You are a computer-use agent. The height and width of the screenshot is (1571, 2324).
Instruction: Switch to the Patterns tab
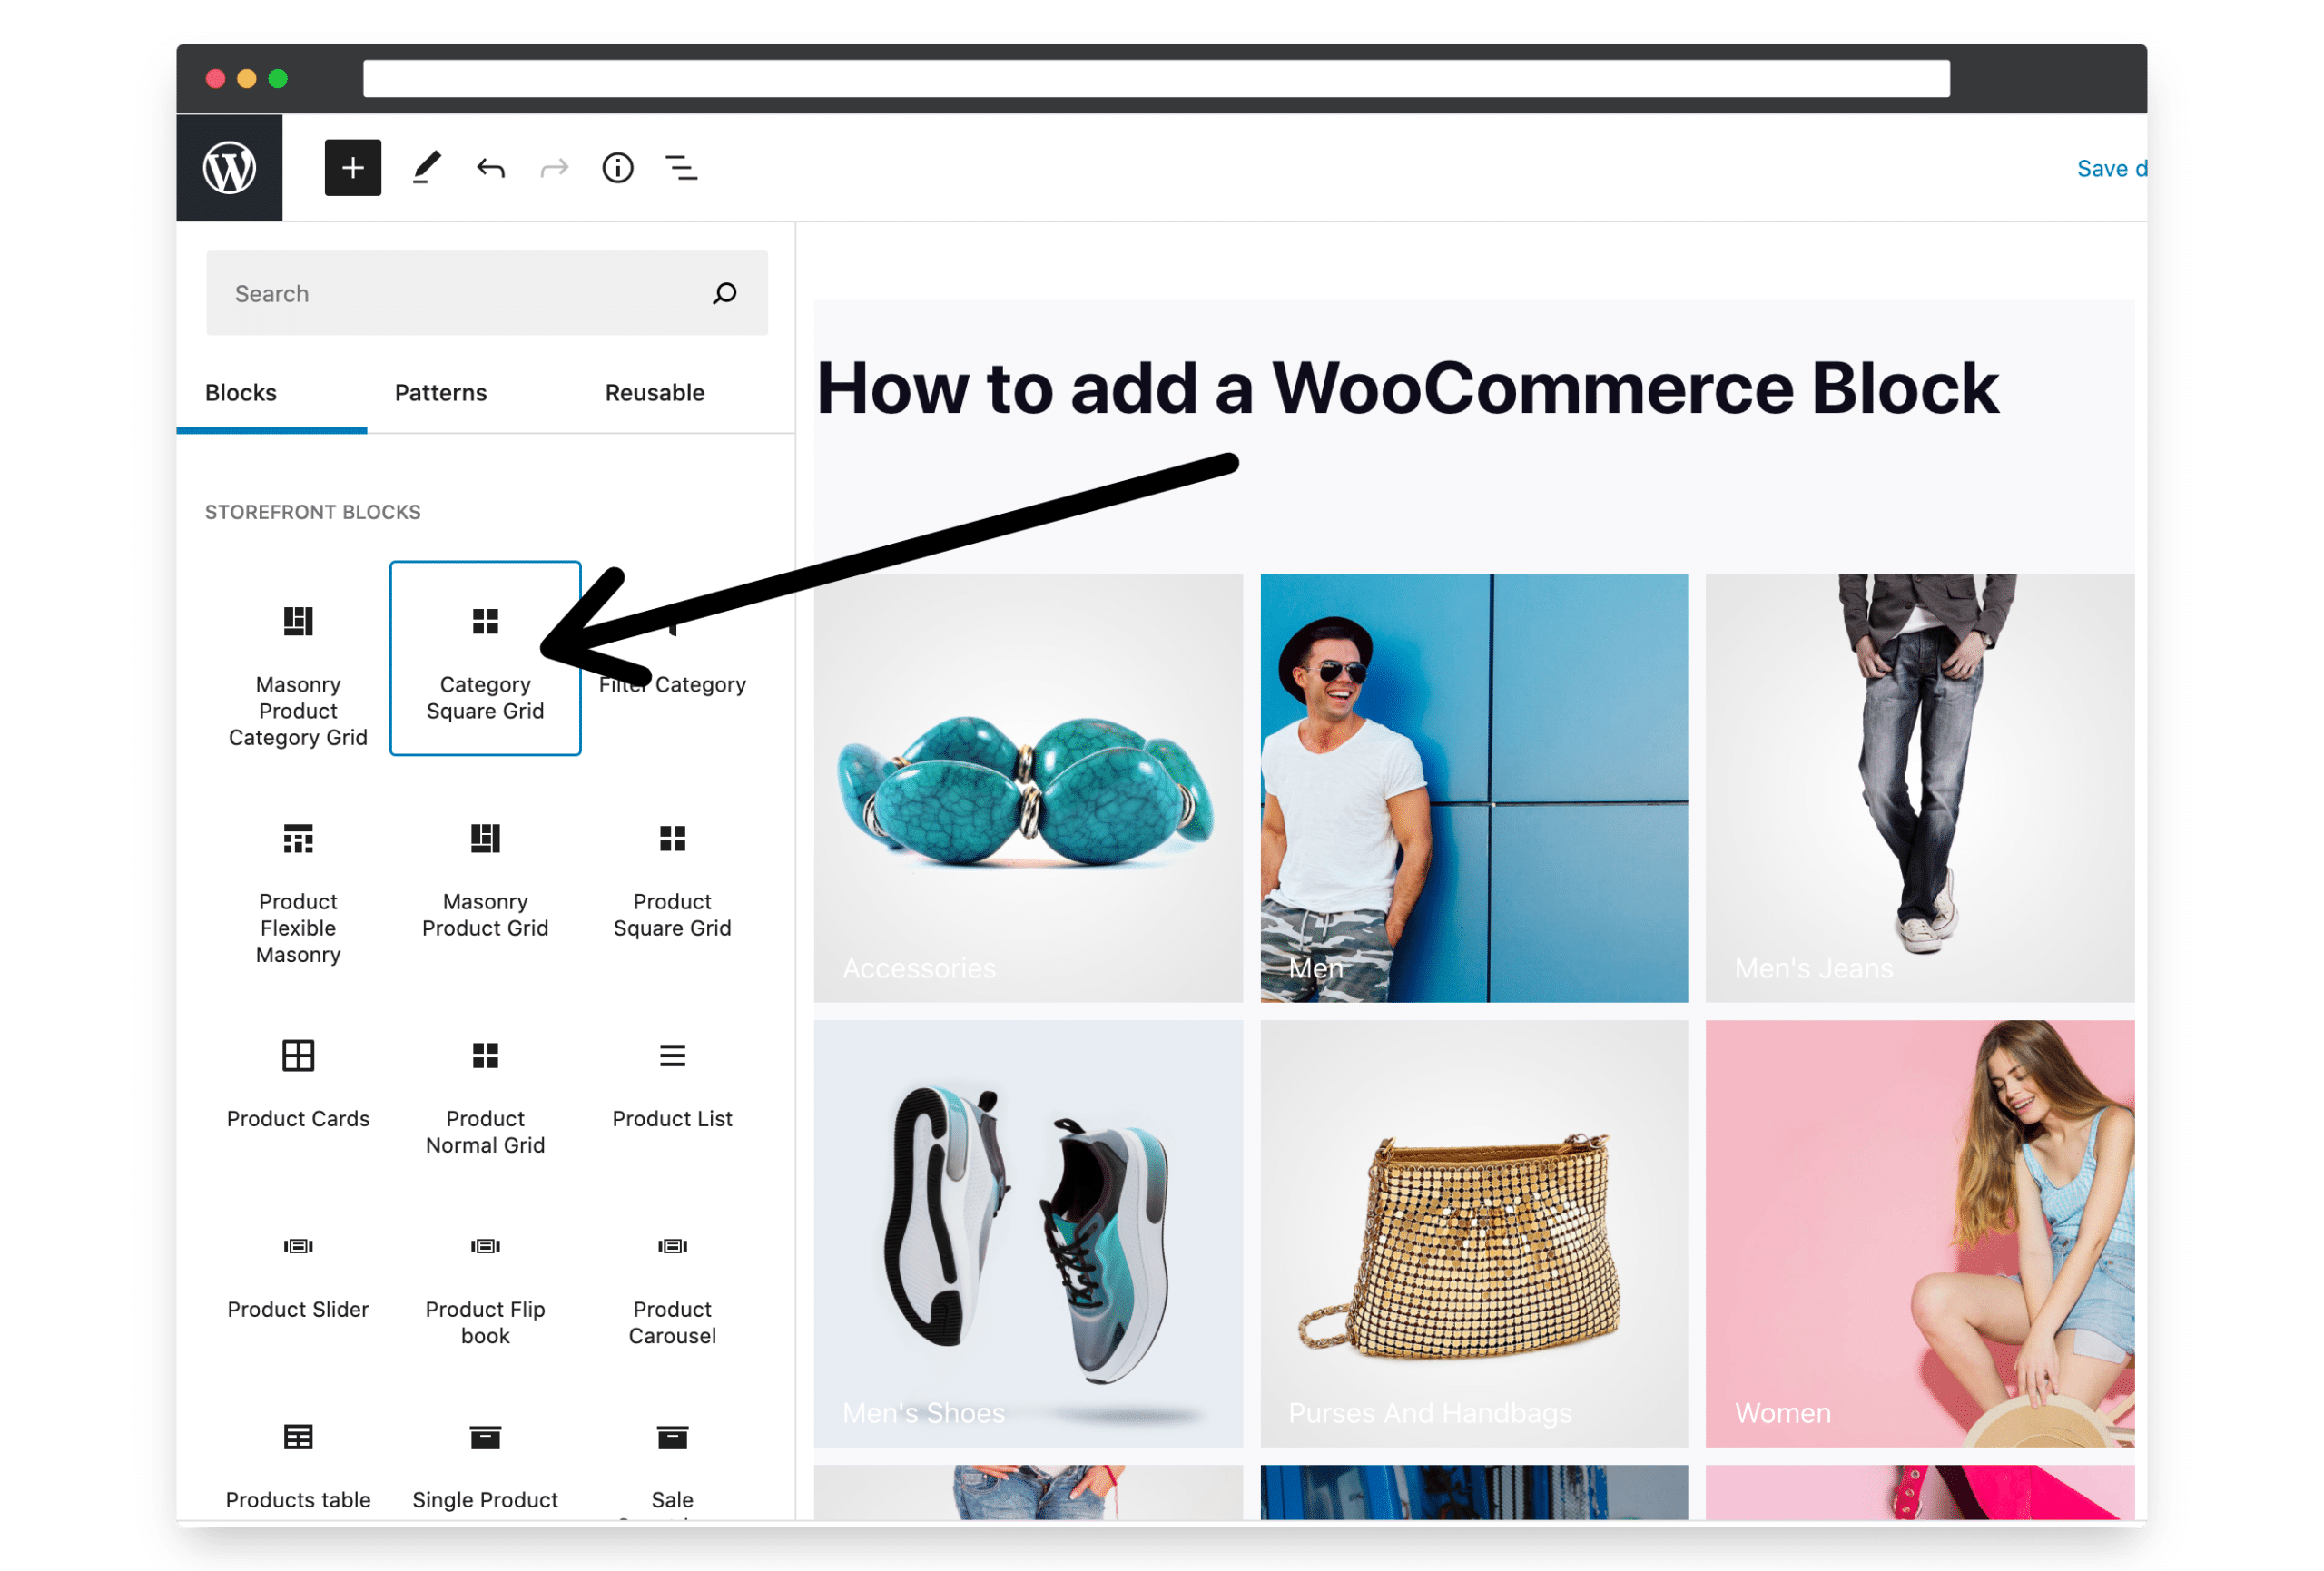441,393
